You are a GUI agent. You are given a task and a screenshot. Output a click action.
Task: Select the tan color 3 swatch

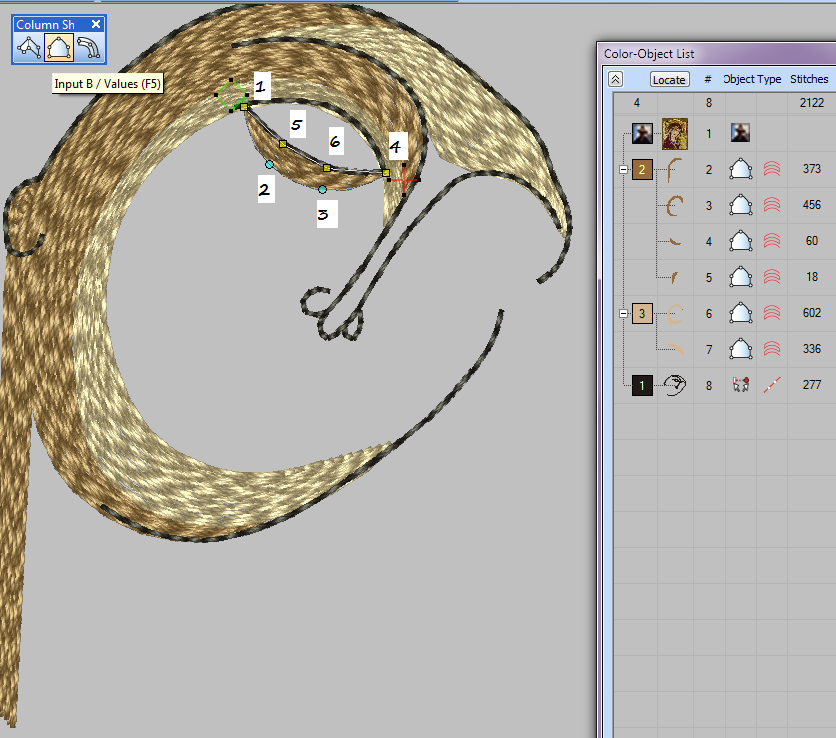[x=641, y=313]
